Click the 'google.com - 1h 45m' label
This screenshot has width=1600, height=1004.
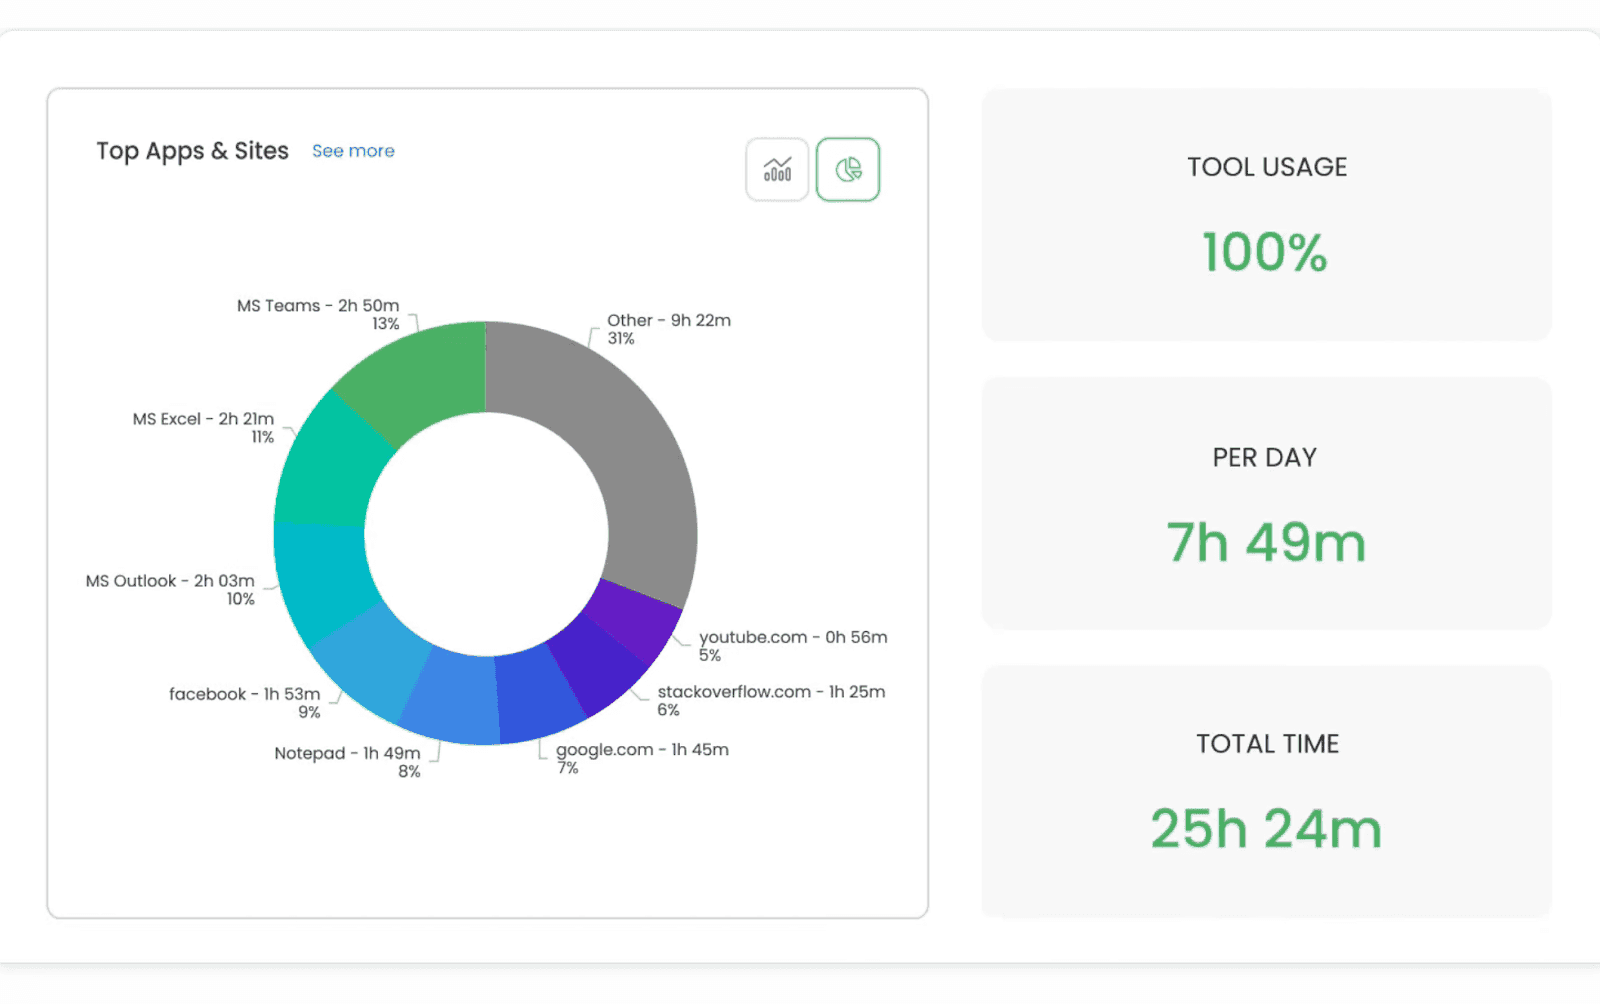[642, 750]
